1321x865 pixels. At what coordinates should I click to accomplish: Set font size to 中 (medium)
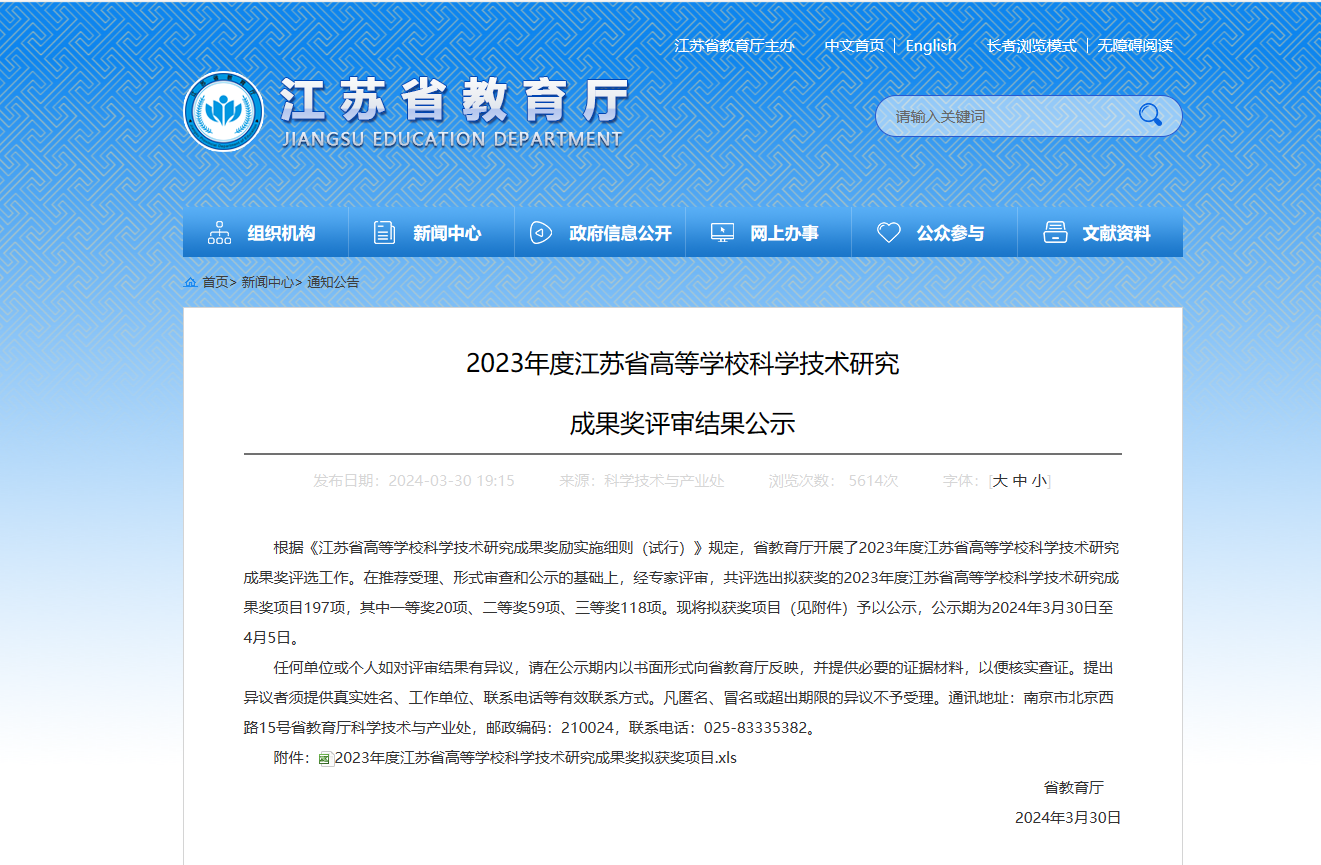(1020, 481)
